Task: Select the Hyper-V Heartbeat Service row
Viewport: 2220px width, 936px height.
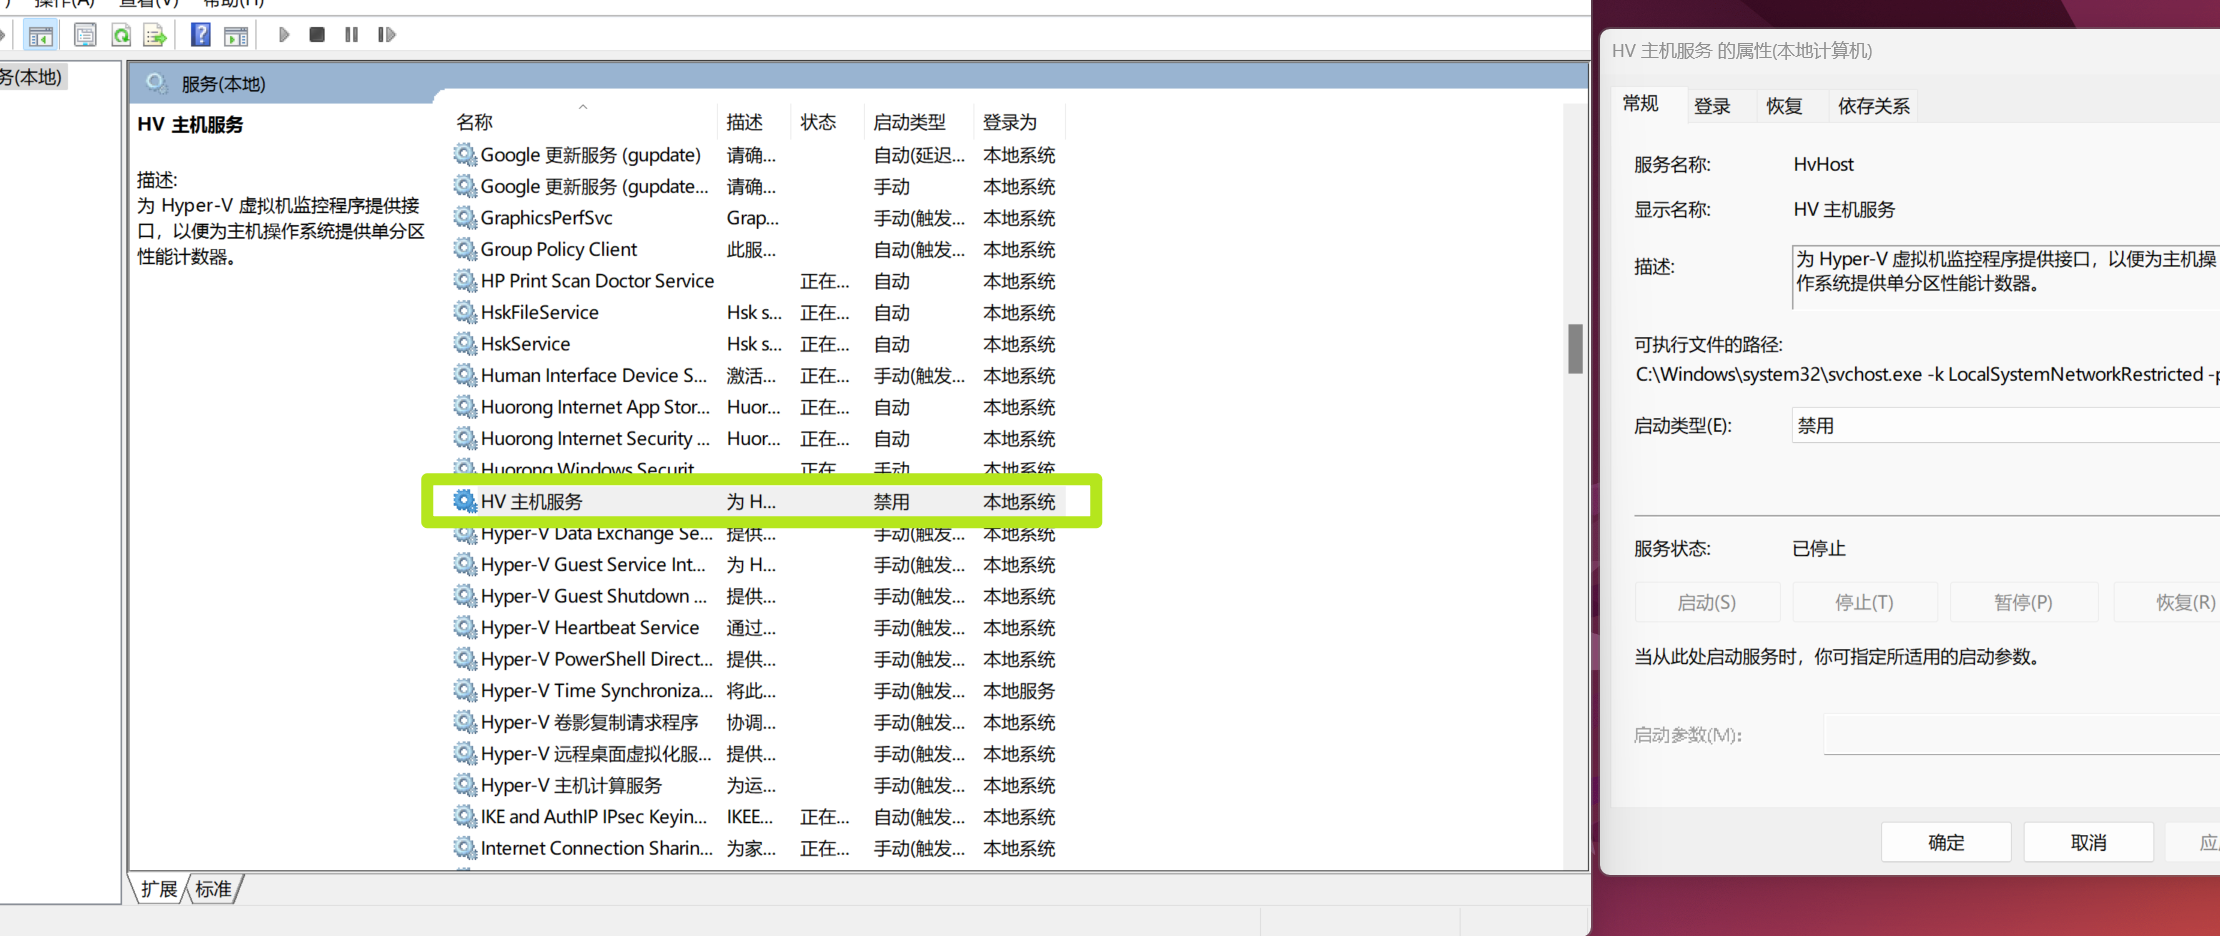Action: (x=589, y=628)
